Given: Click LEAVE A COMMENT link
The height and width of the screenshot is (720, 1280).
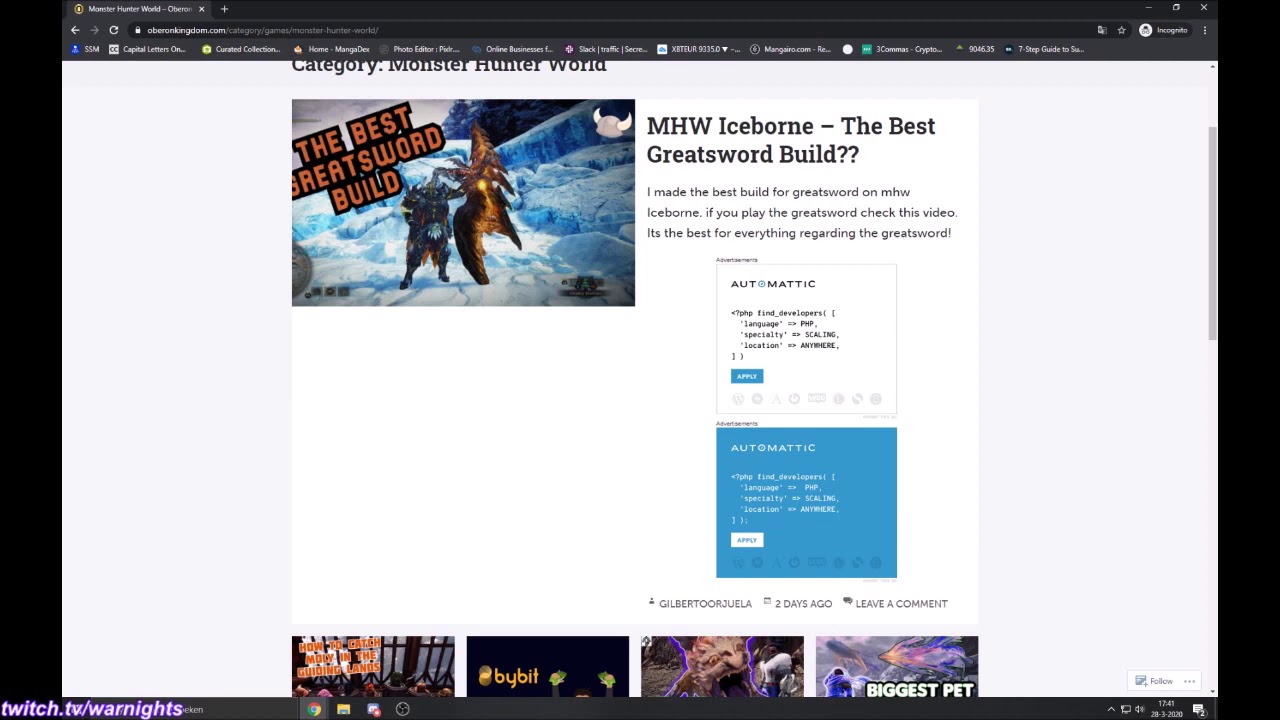Looking at the screenshot, I should pyautogui.click(x=901, y=604).
